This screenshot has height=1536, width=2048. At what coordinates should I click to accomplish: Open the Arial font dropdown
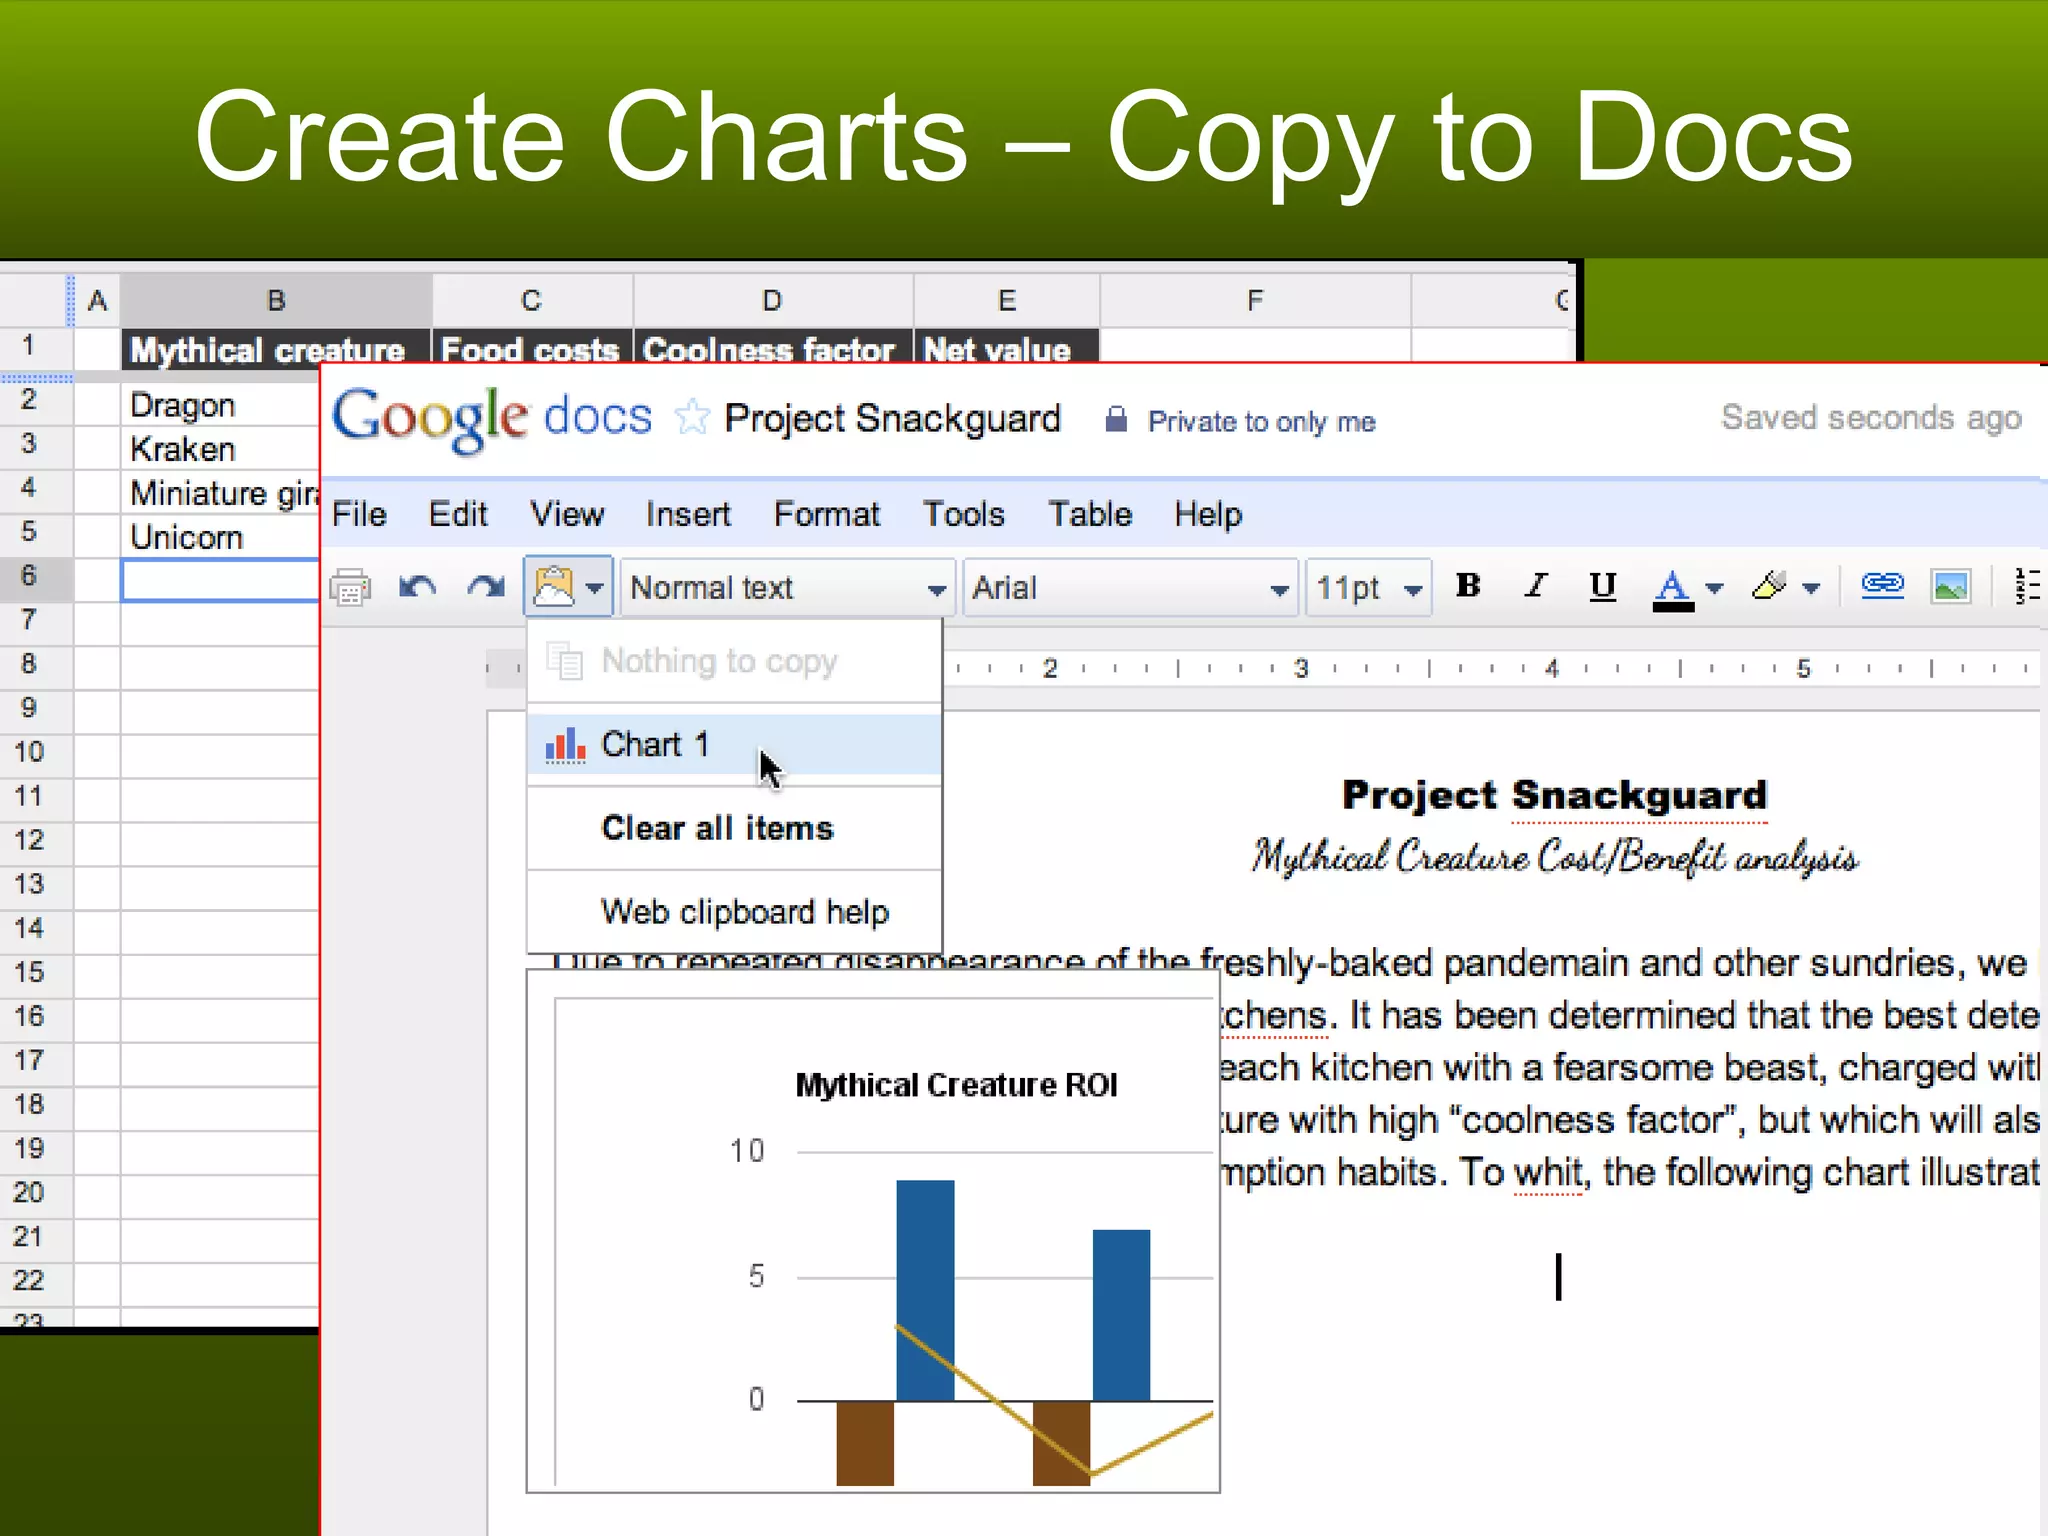tap(1130, 588)
